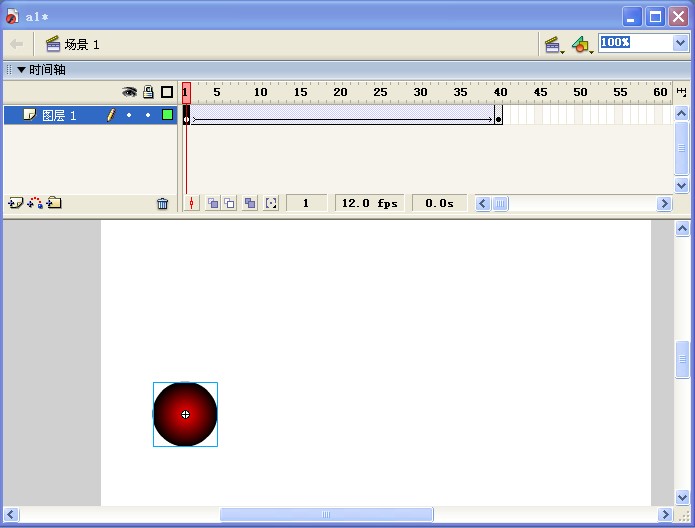Click stage horizontal scroll left arrow
695x528 pixels.
click(x=11, y=515)
